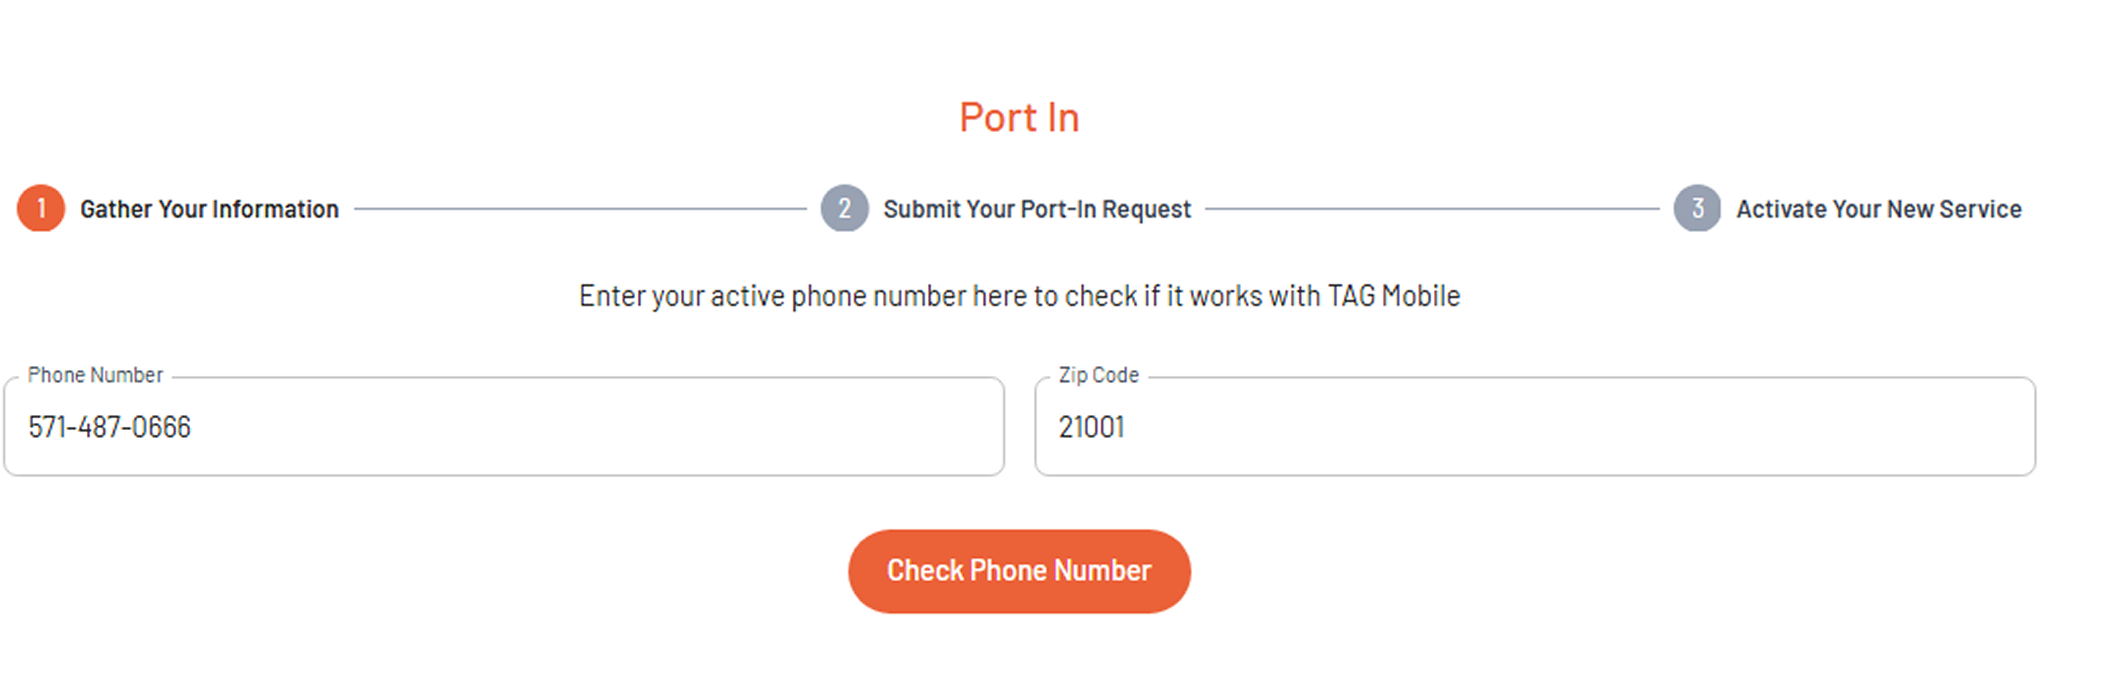Place cursor at far right of Zip Code field
Image resolution: width=2122 pixels, height=700 pixels.
(2015, 427)
